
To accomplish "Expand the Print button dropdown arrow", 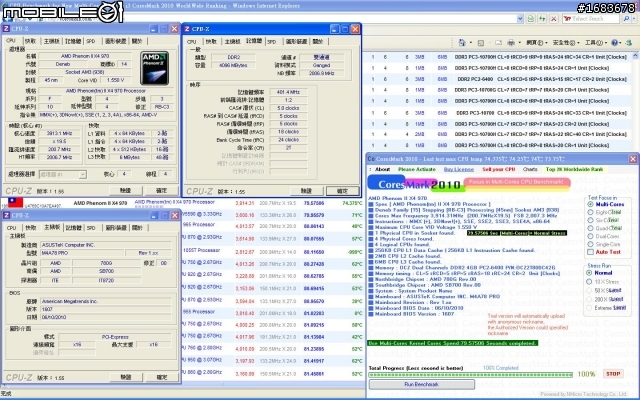I will (x=519, y=42).
